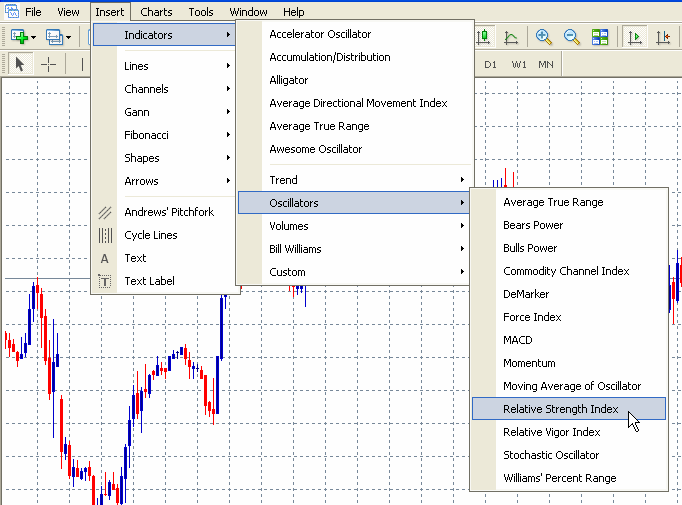Click the Andrews' Pitchfork slanted lines icon
The width and height of the screenshot is (682, 505).
point(105,212)
